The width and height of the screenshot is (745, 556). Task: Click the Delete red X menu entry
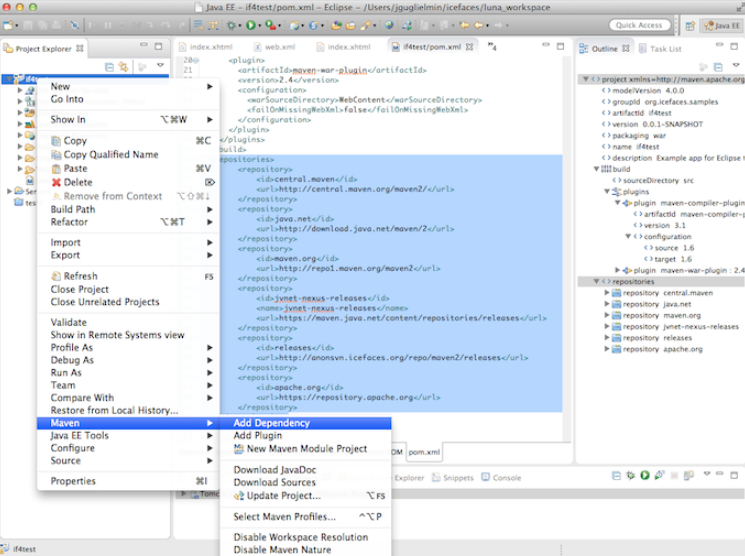tap(77, 182)
